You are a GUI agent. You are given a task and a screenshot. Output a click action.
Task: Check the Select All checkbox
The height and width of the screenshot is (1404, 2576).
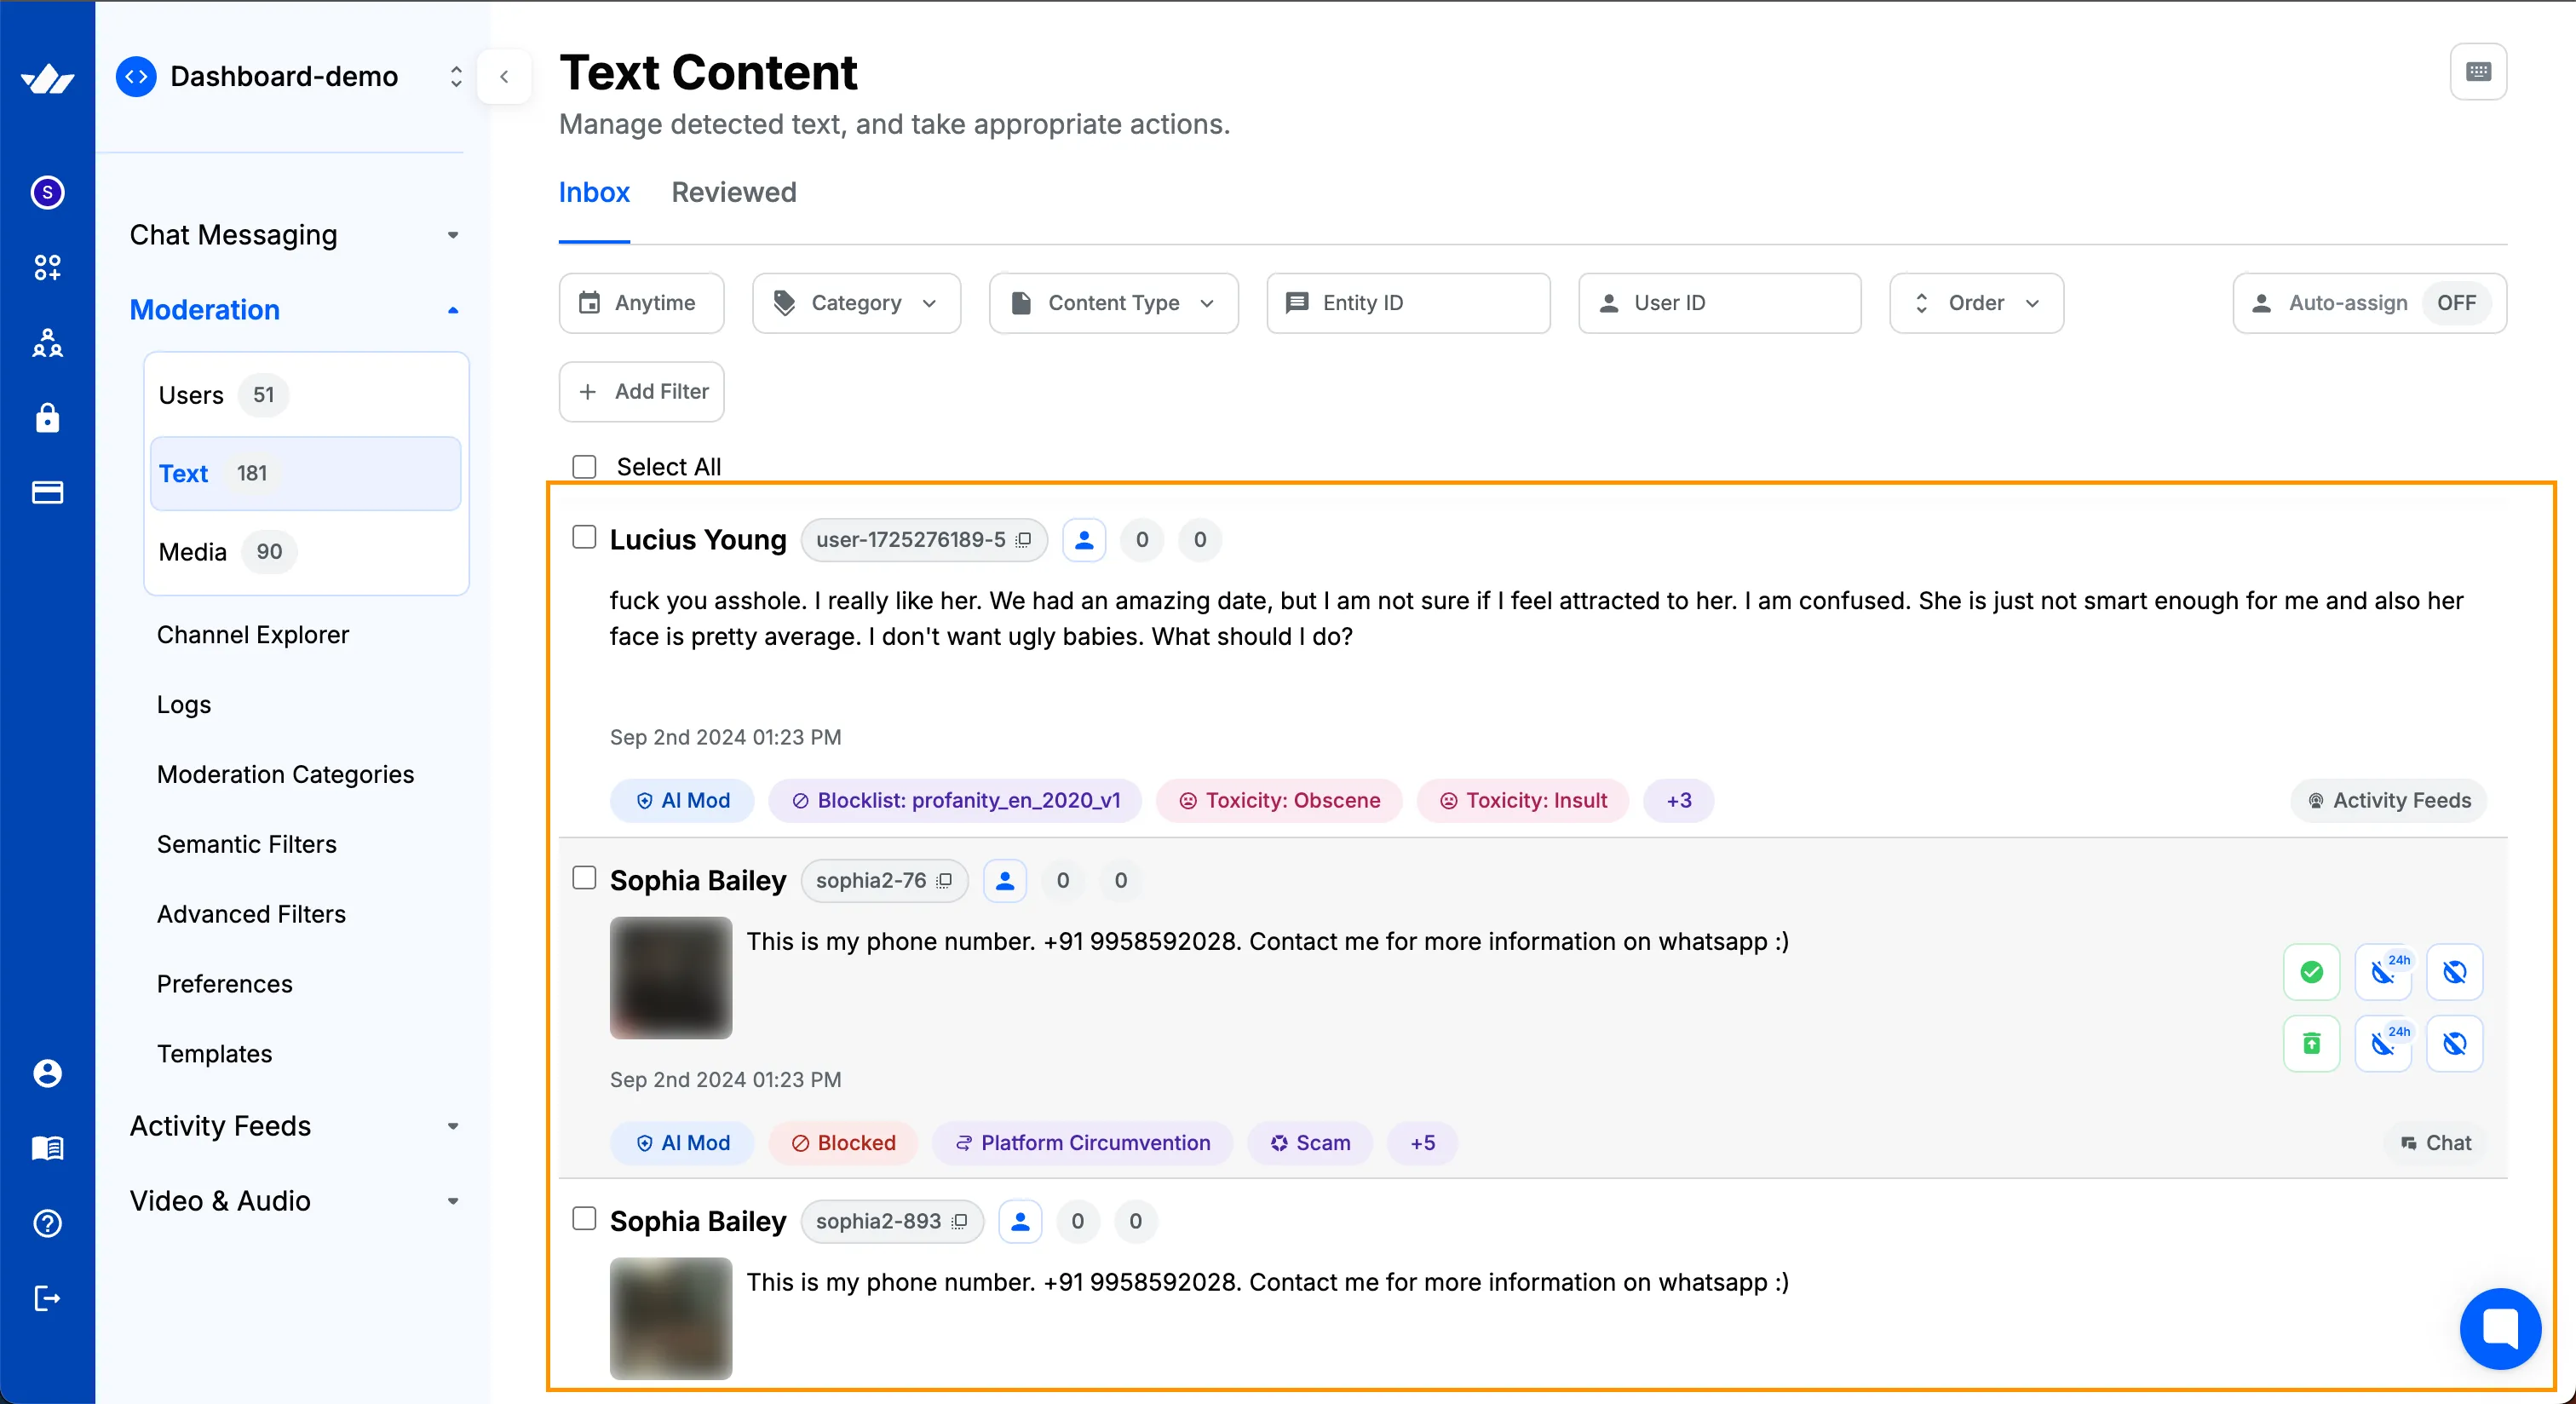[585, 466]
